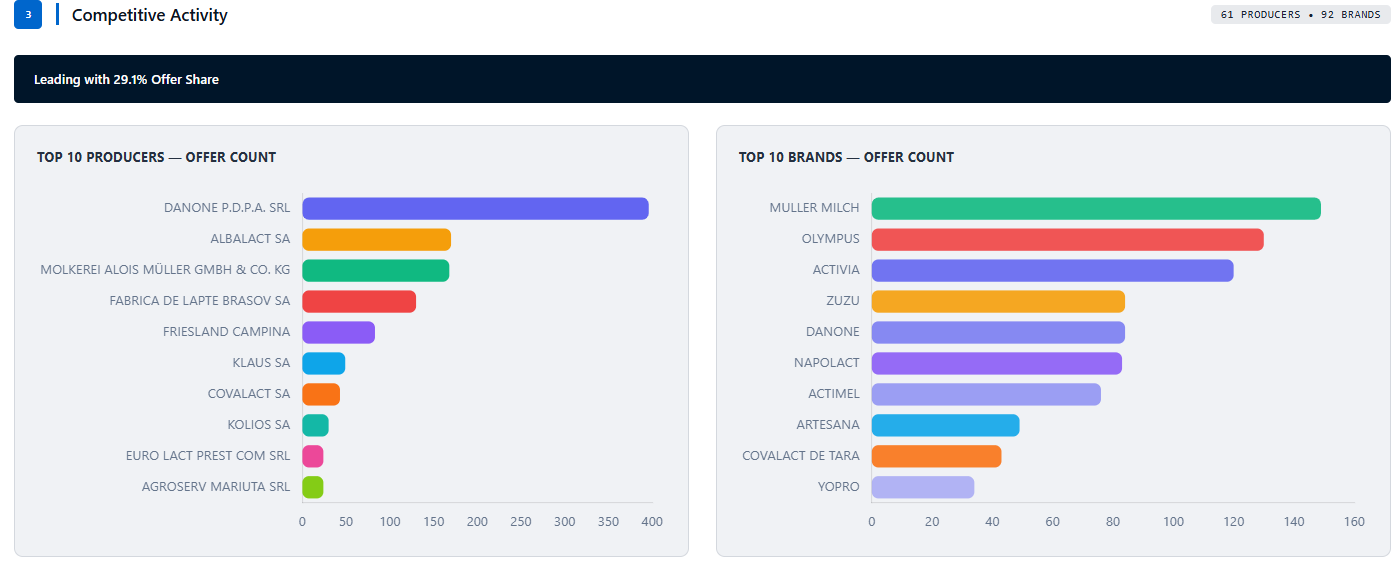
Task: Click the 61 Producers 92 Brands badge
Action: (1301, 15)
